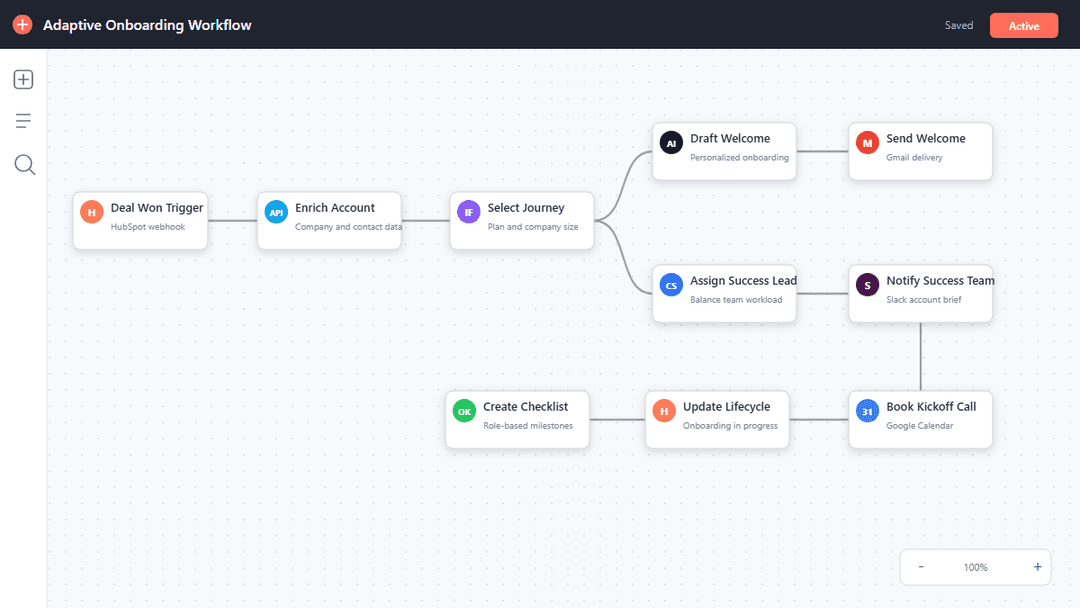Screen dimensions: 1080x608
Task: Select the Assign Success Lead node title
Action: tap(743, 281)
